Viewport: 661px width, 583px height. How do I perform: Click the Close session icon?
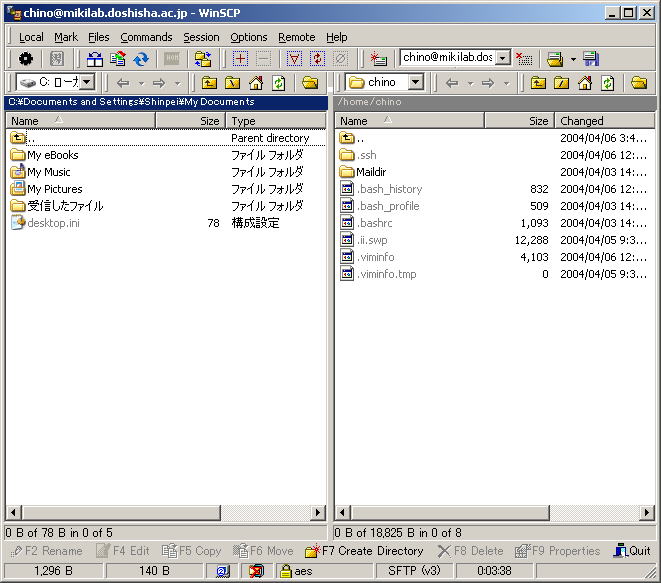click(524, 59)
